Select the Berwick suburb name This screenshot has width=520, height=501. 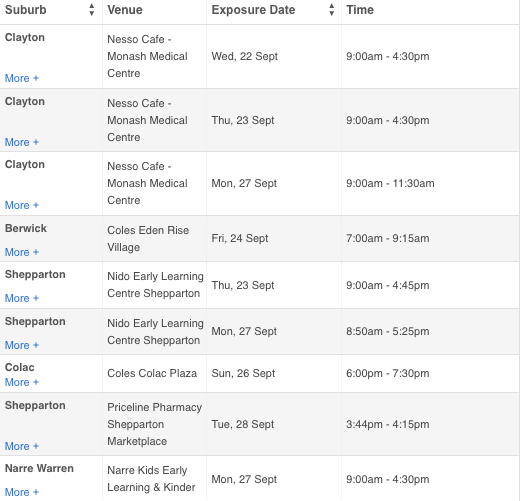click(x=26, y=228)
